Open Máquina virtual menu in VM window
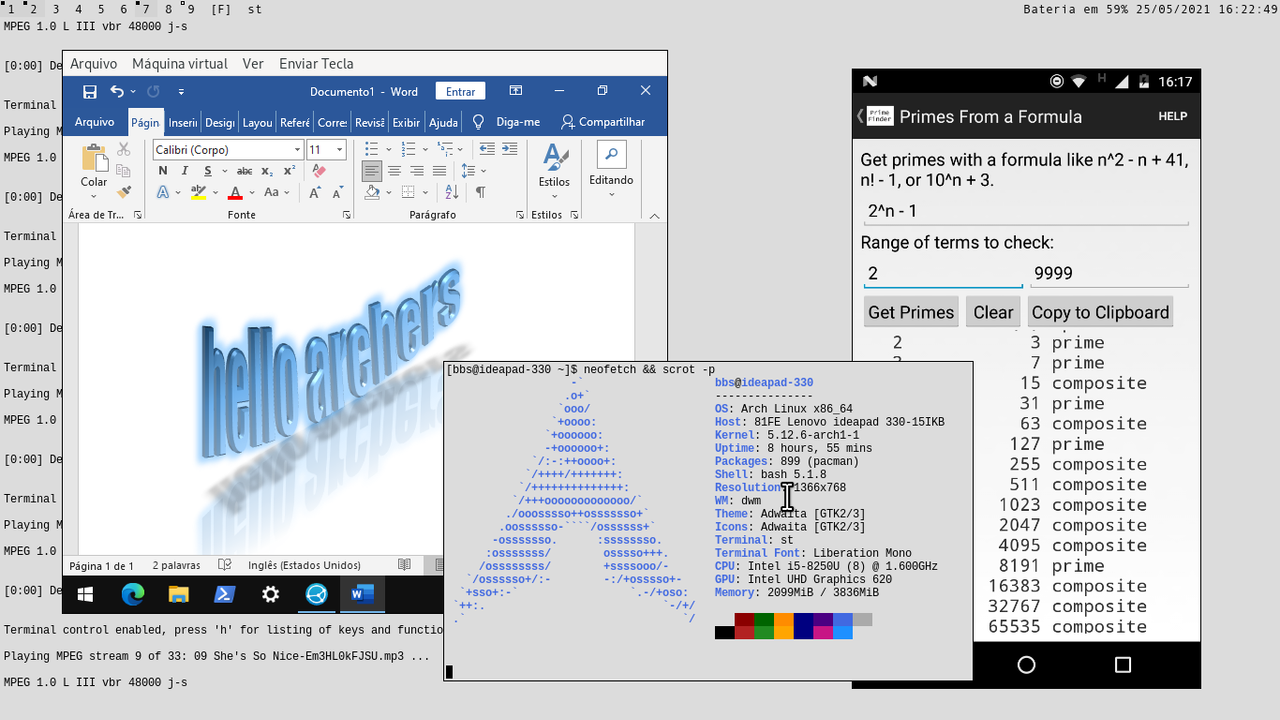 (x=180, y=63)
